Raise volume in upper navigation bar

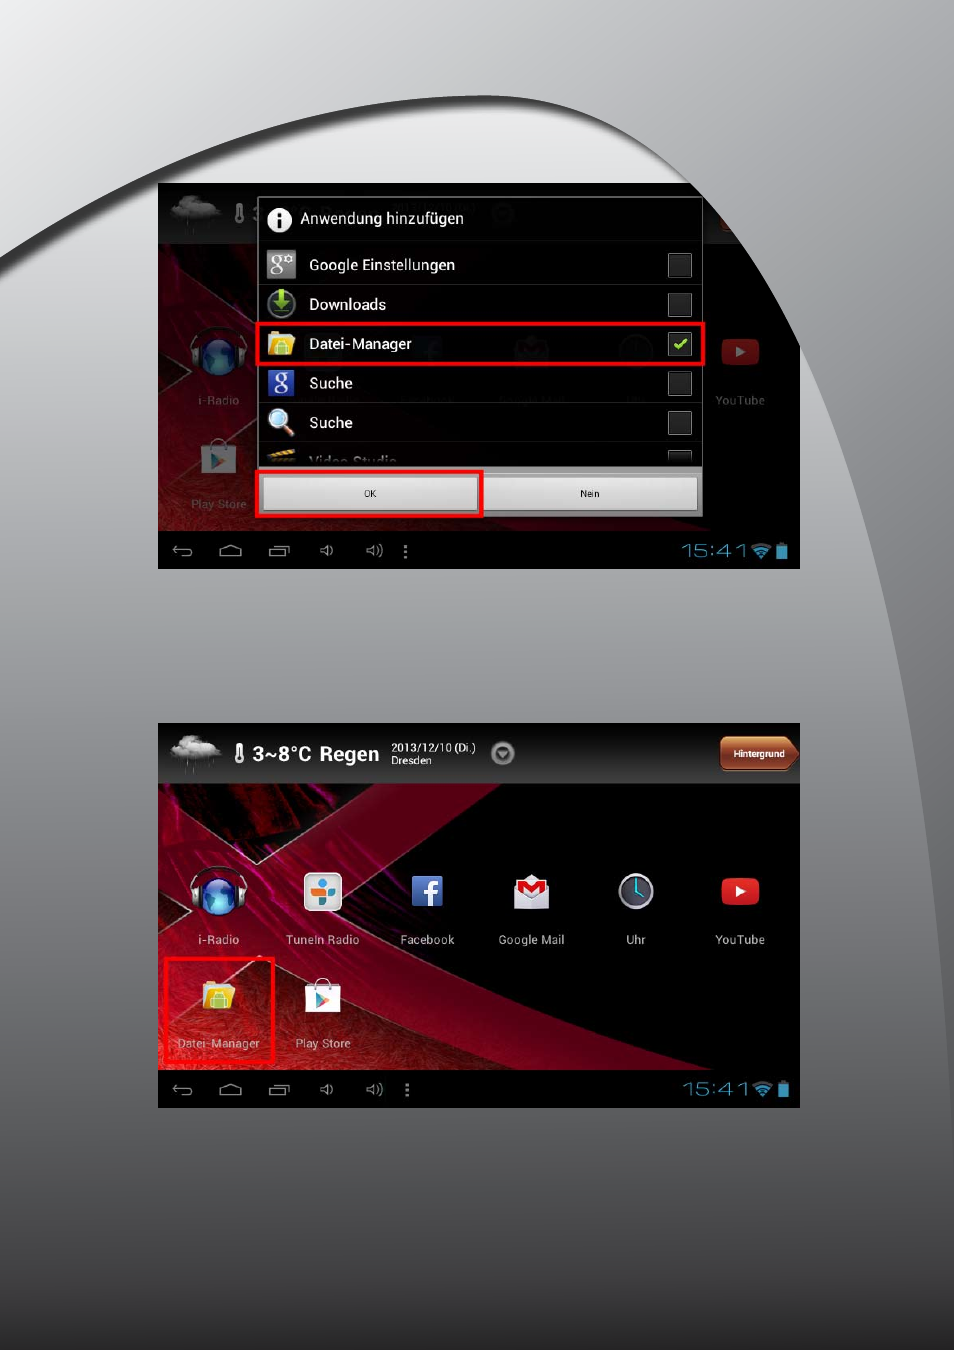click(374, 551)
